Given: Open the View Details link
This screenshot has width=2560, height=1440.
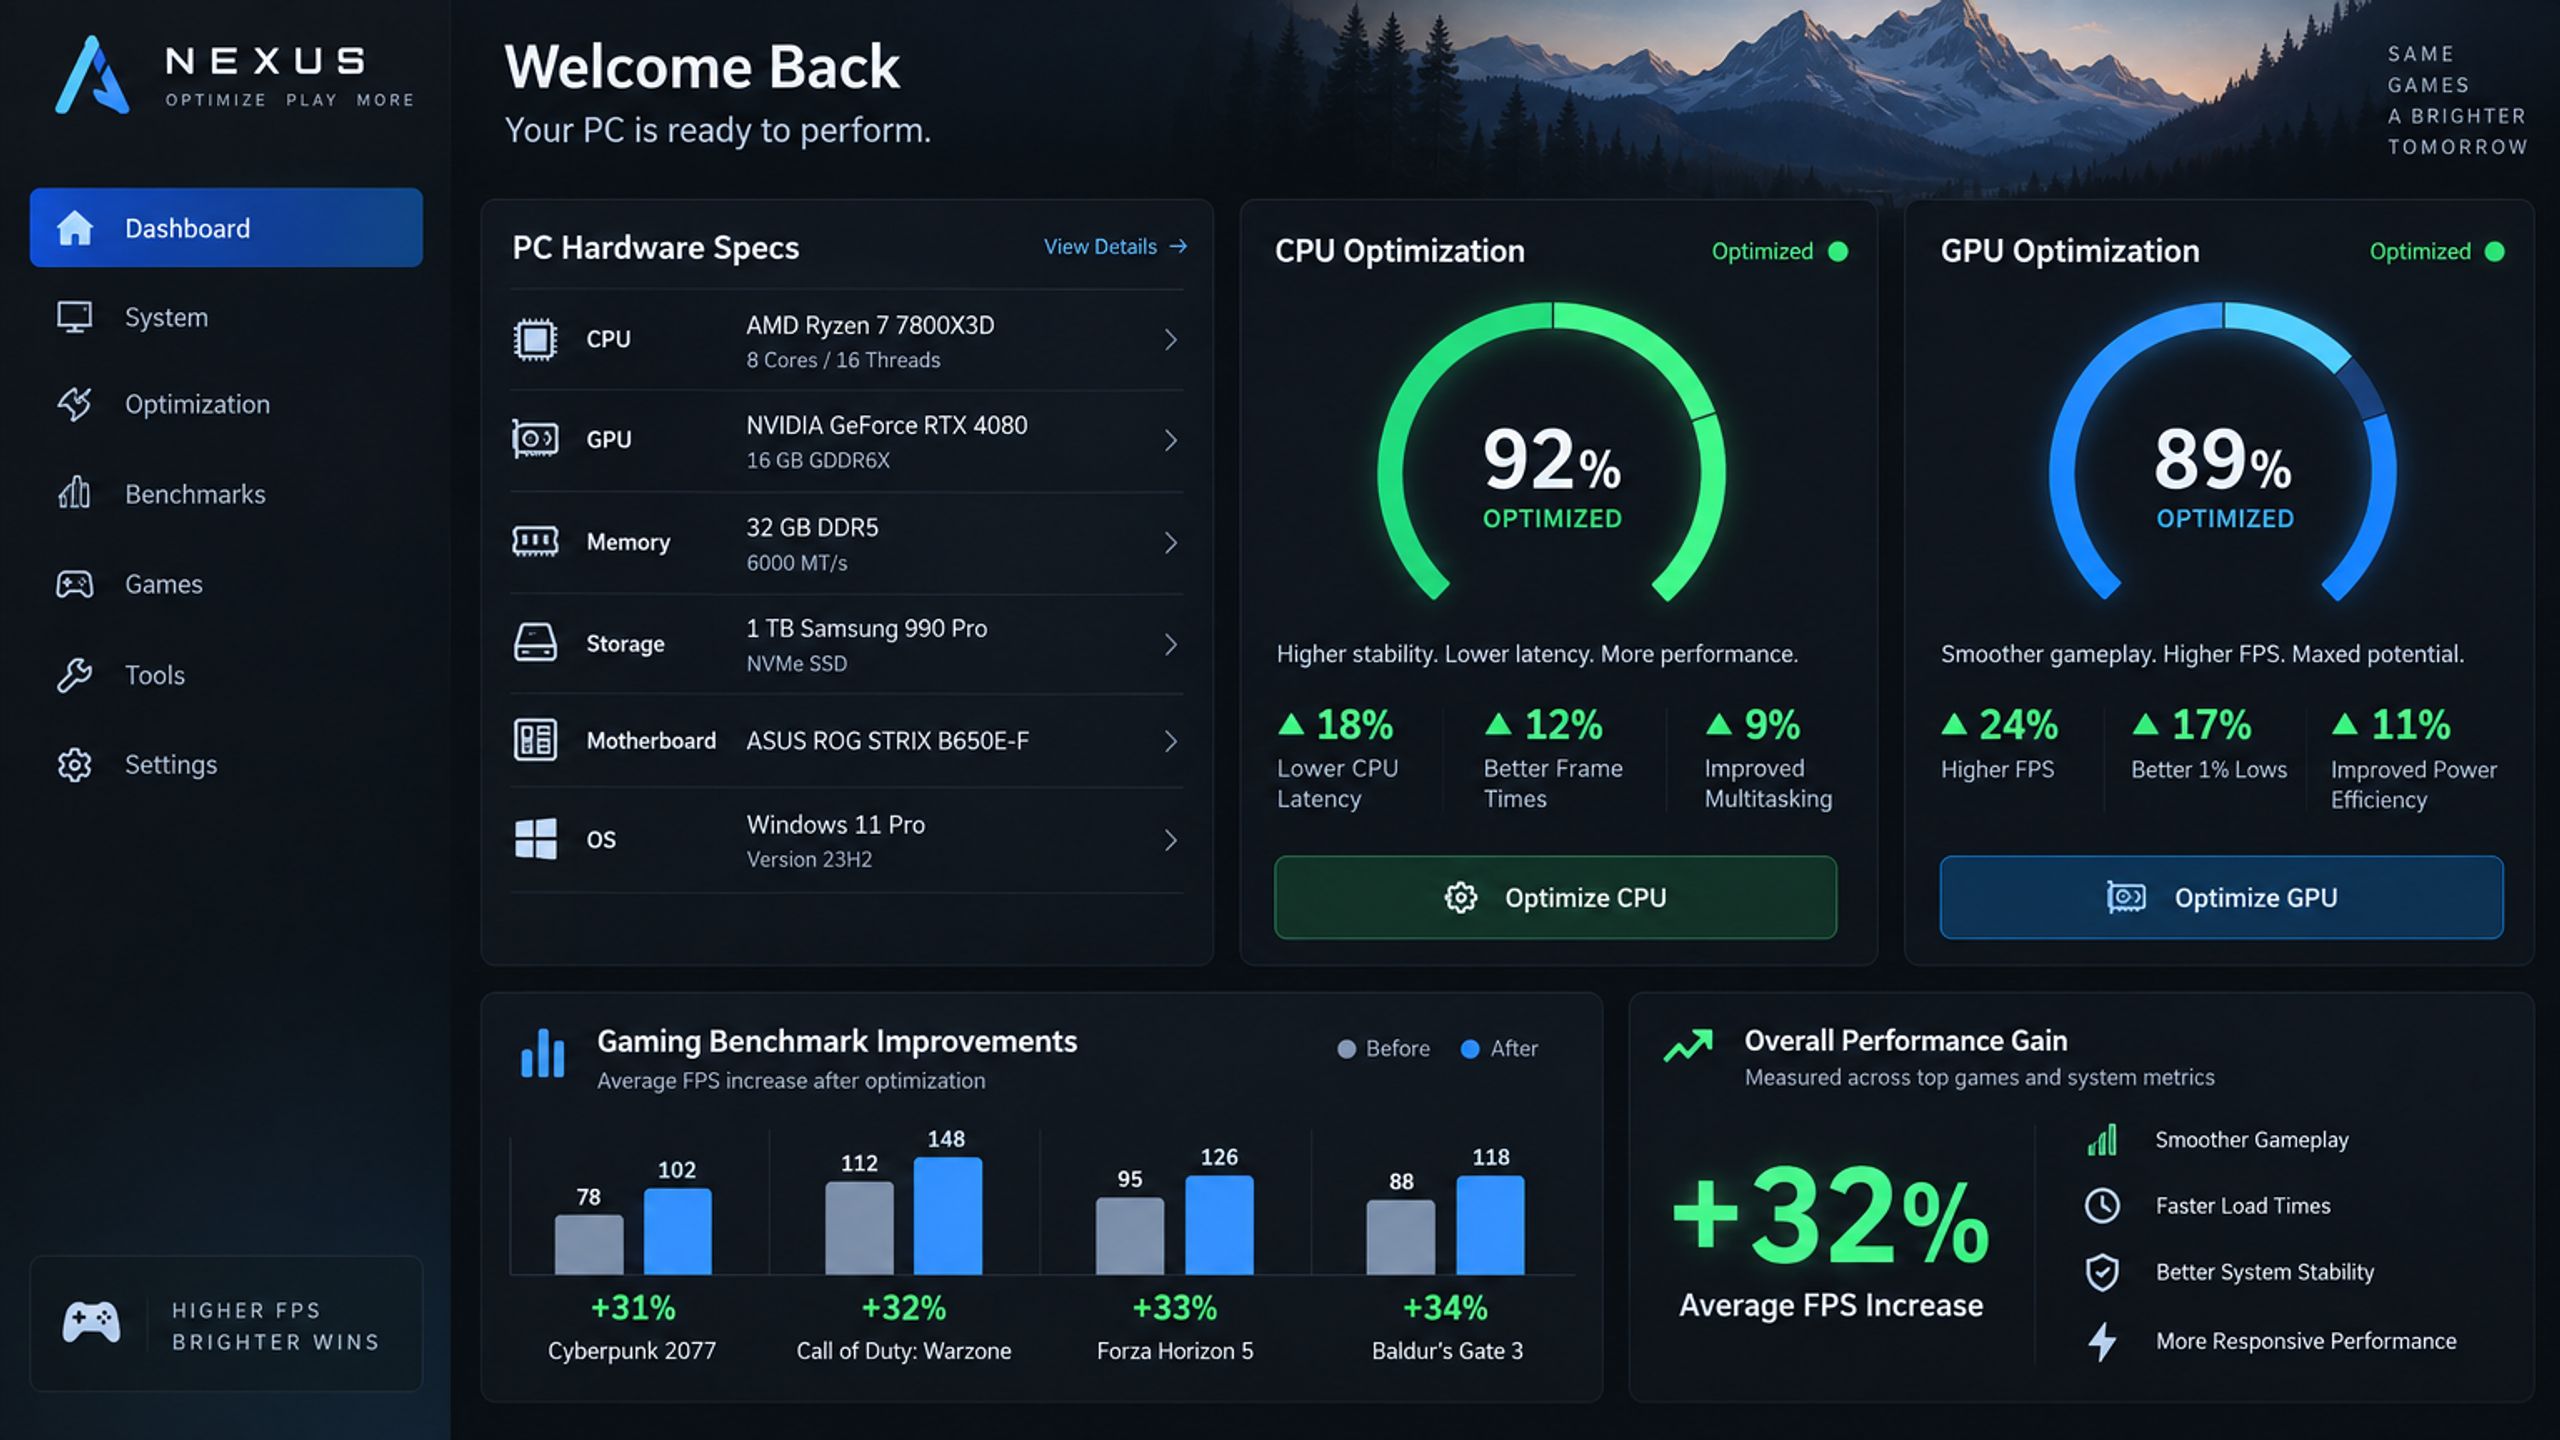Looking at the screenshot, I should (1115, 247).
